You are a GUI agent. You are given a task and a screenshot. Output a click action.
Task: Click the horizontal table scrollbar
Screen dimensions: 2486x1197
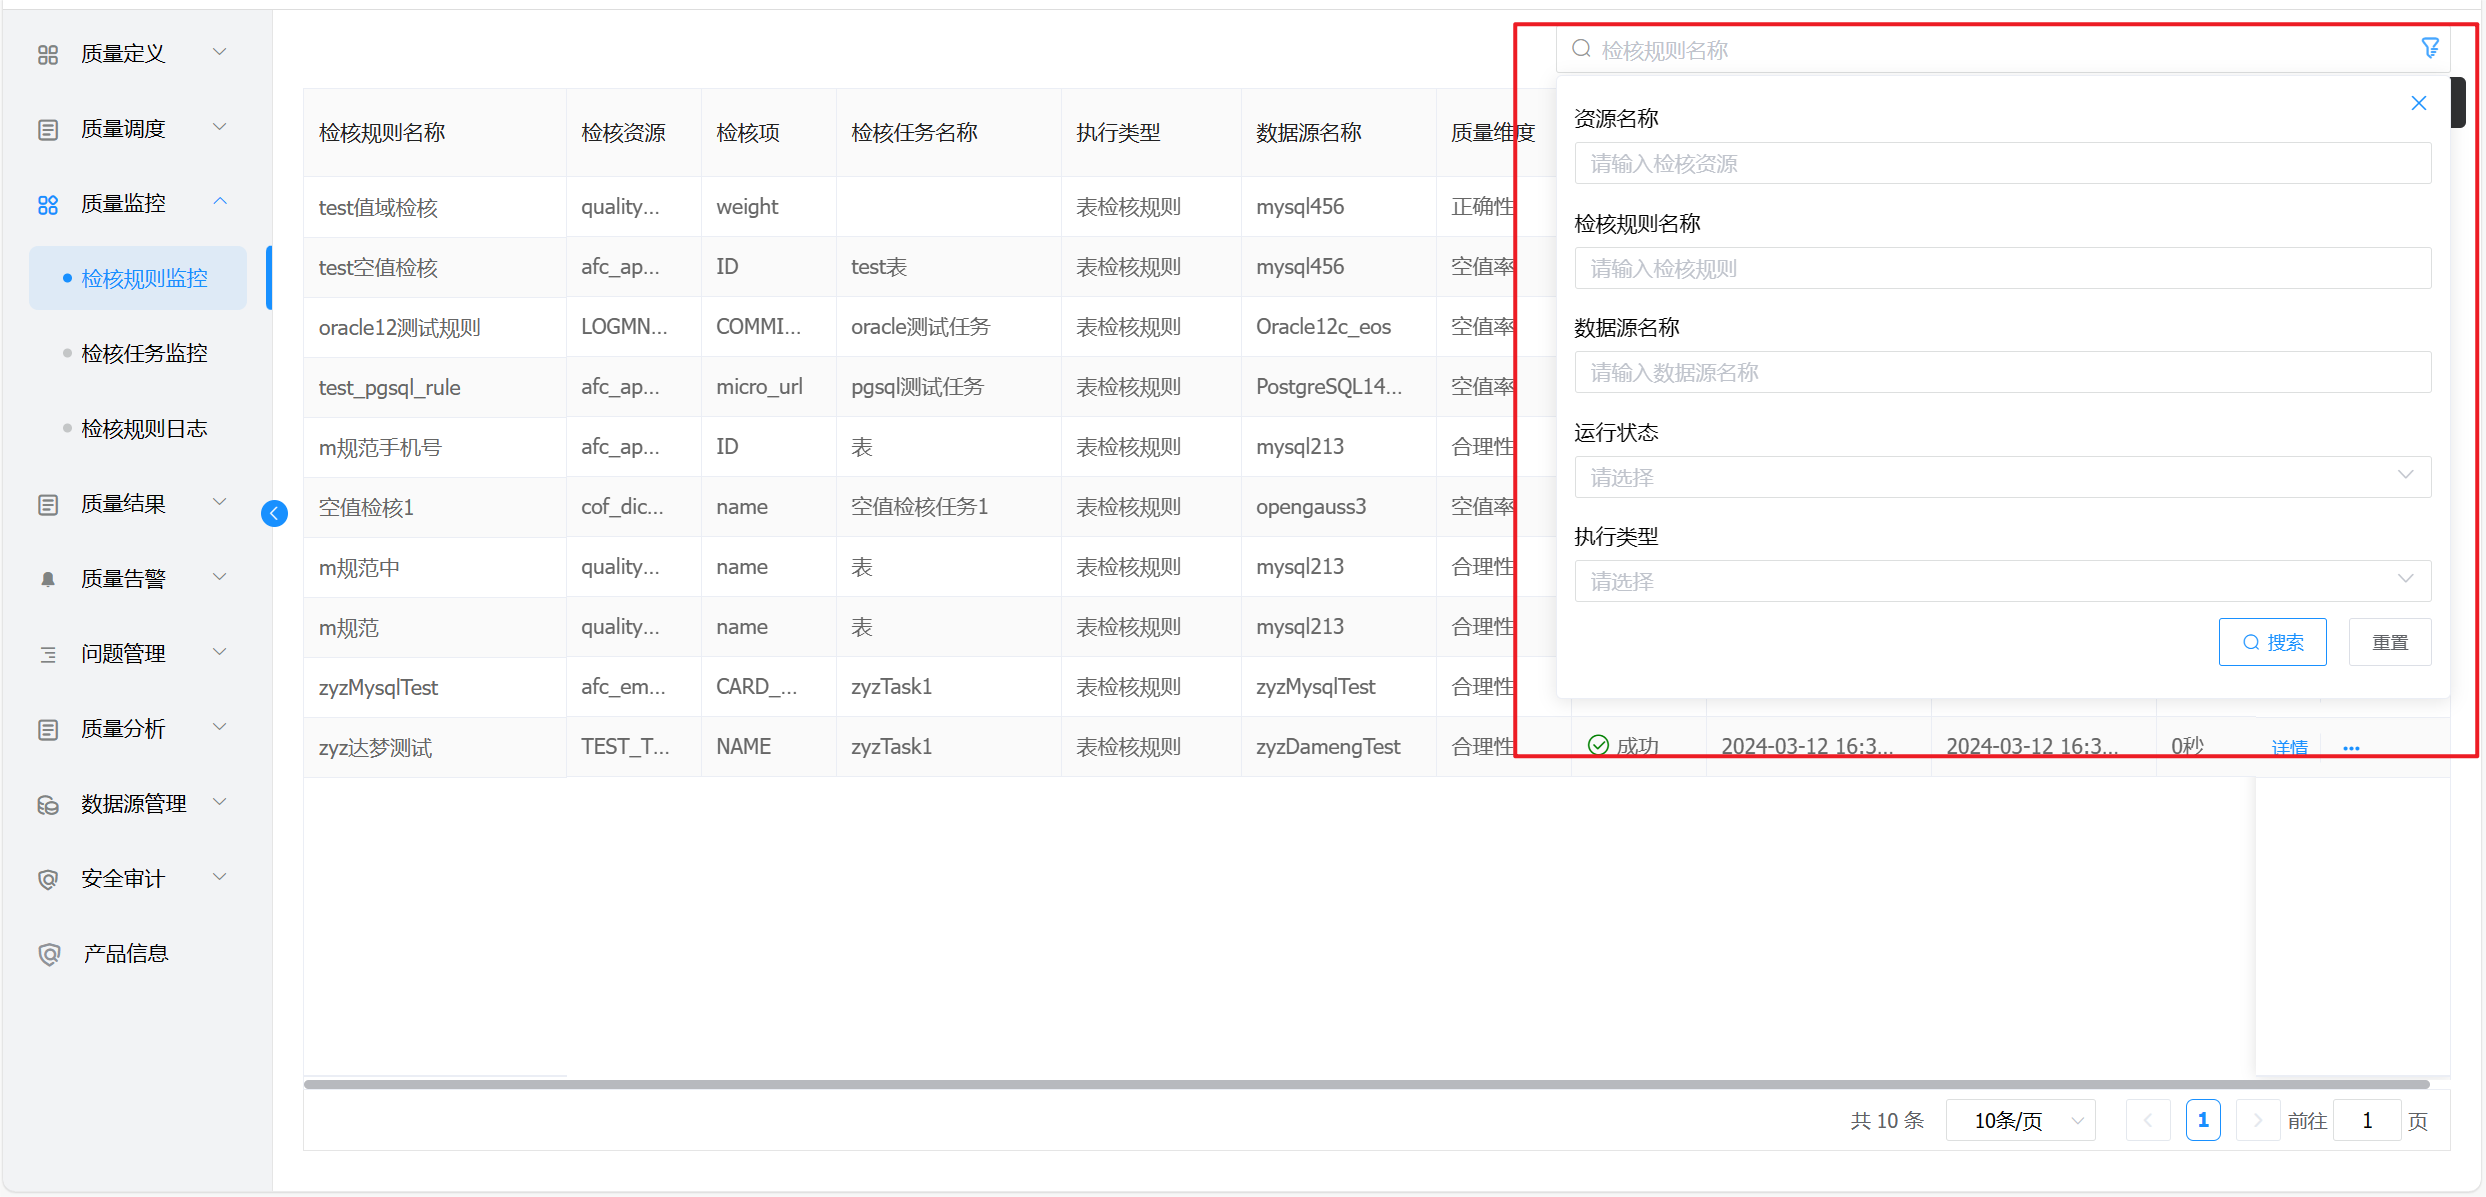(1365, 1084)
